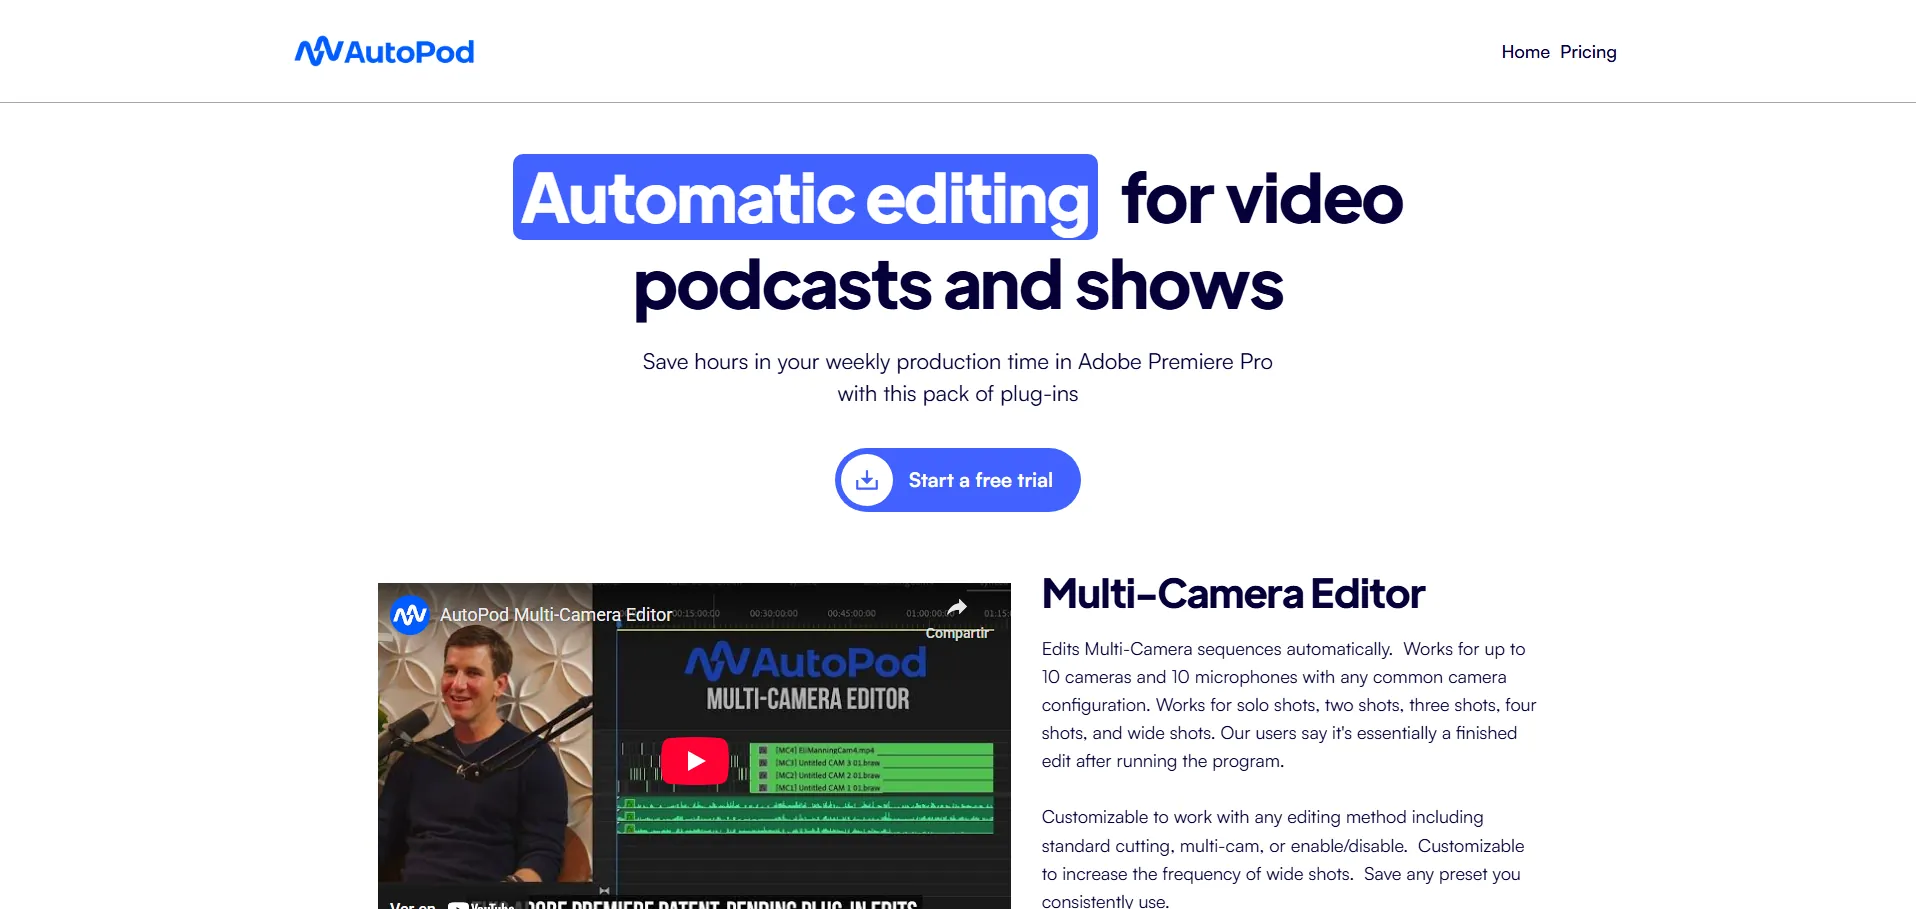This screenshot has height=909, width=1916.
Task: Click the AutoPod channel avatar on the video
Action: (410, 615)
